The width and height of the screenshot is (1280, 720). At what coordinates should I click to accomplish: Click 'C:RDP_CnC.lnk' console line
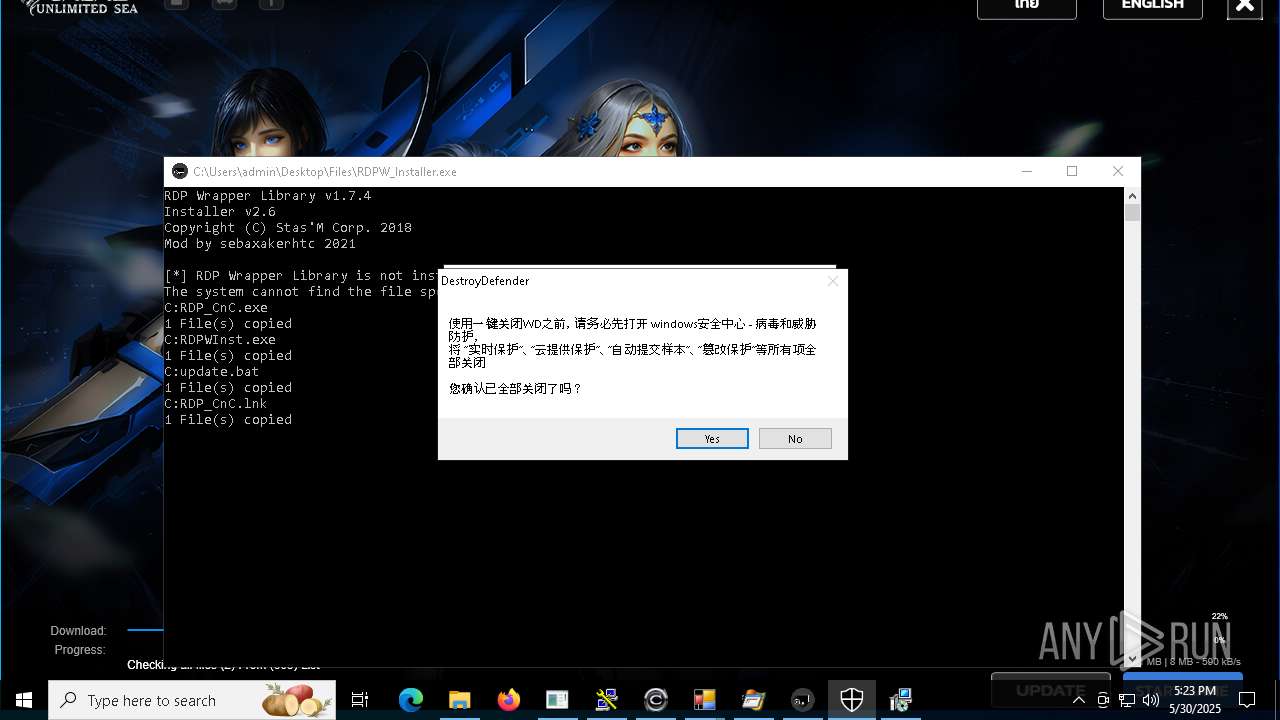click(x=216, y=404)
